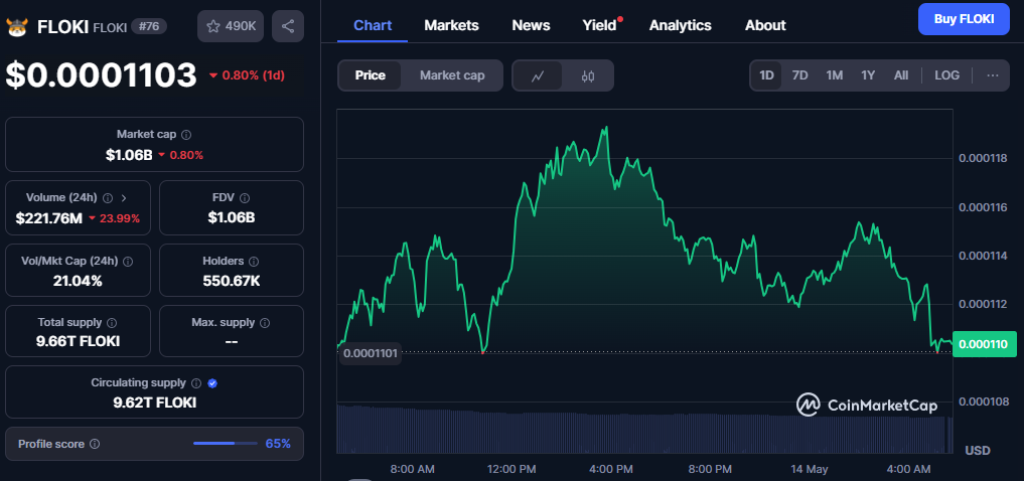Click the volume bars area beneath the price chart
1024x481 pixels.
pyautogui.click(x=645, y=429)
